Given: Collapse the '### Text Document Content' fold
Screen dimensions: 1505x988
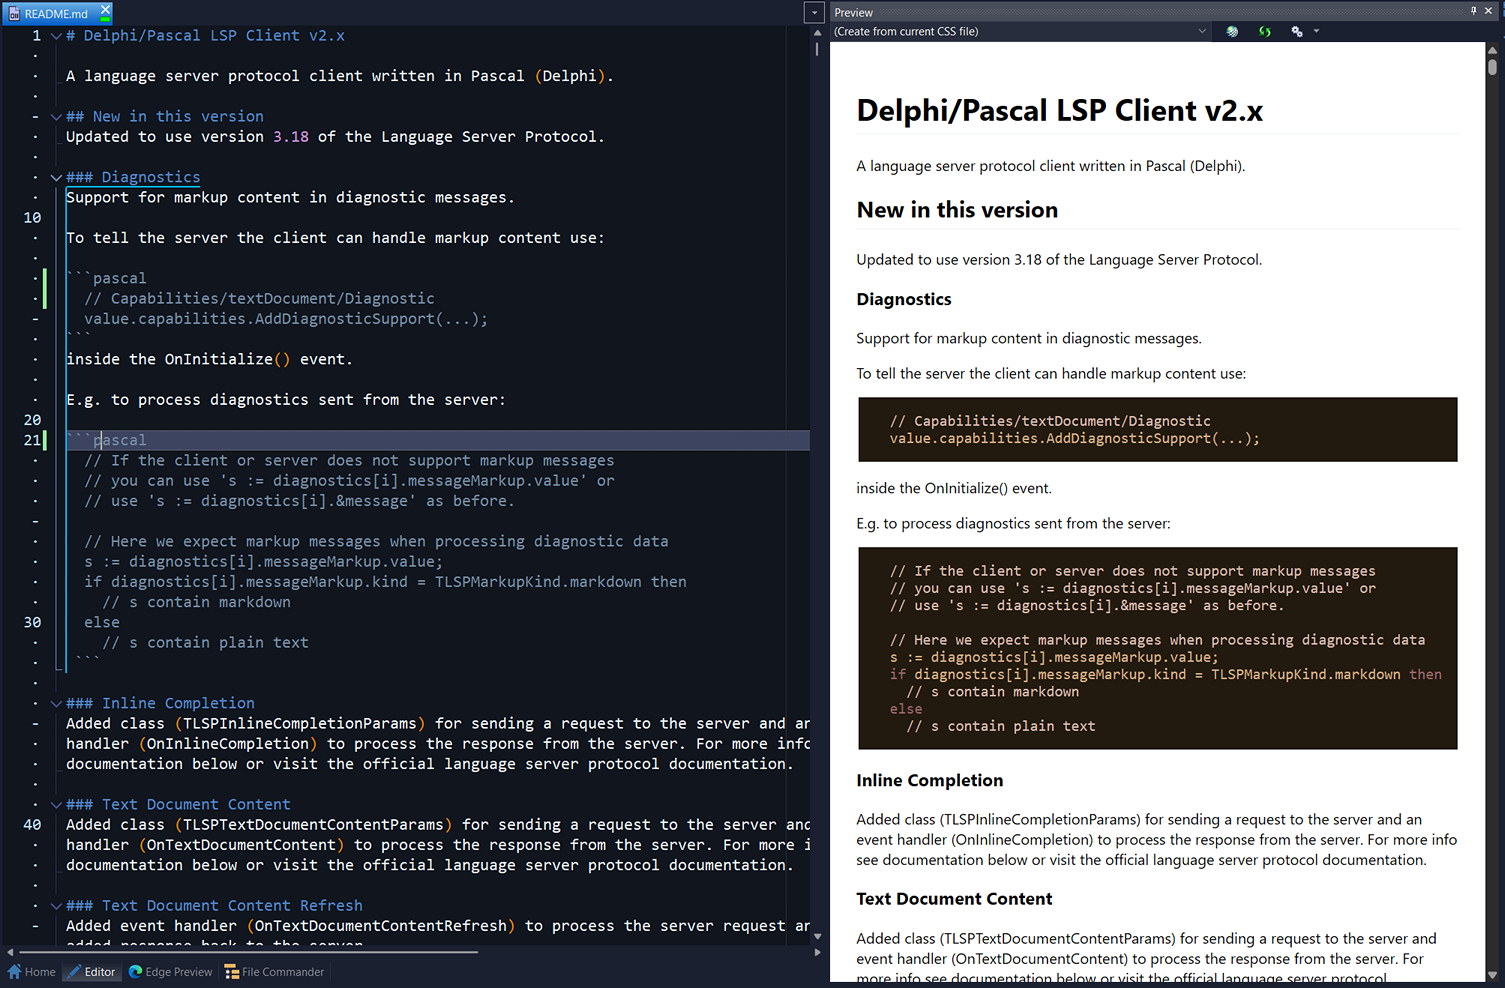Looking at the screenshot, I should (x=56, y=805).
